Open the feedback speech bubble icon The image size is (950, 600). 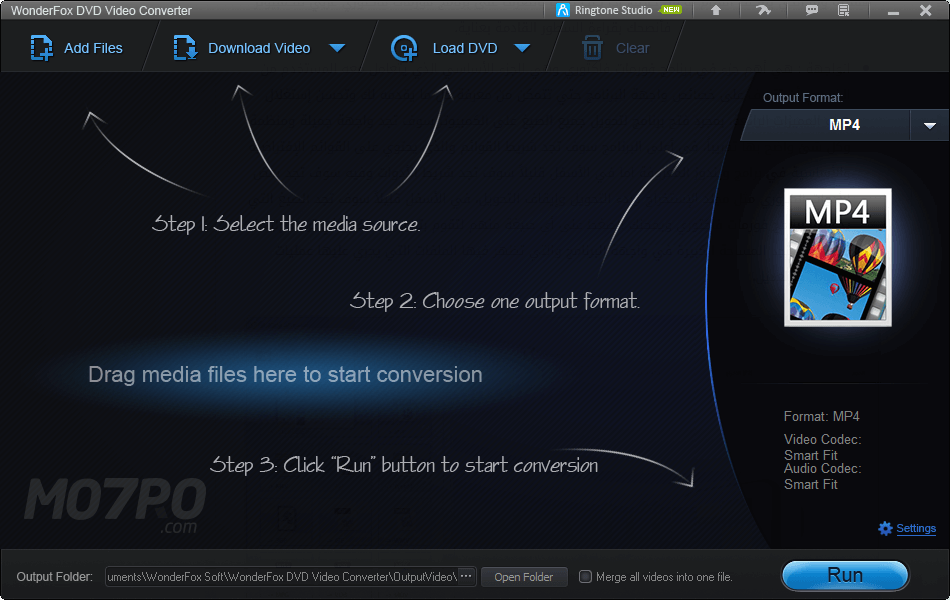(x=812, y=10)
